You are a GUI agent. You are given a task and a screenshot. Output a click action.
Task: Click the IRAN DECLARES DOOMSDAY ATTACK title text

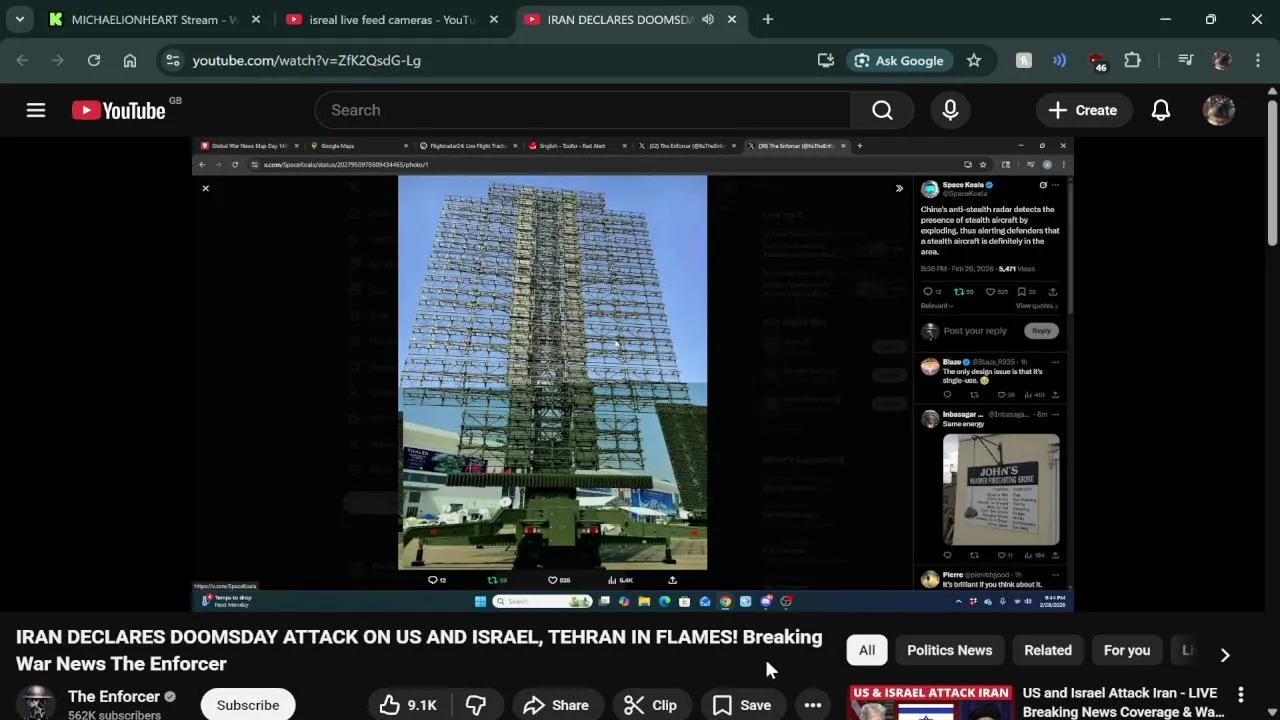click(x=419, y=650)
